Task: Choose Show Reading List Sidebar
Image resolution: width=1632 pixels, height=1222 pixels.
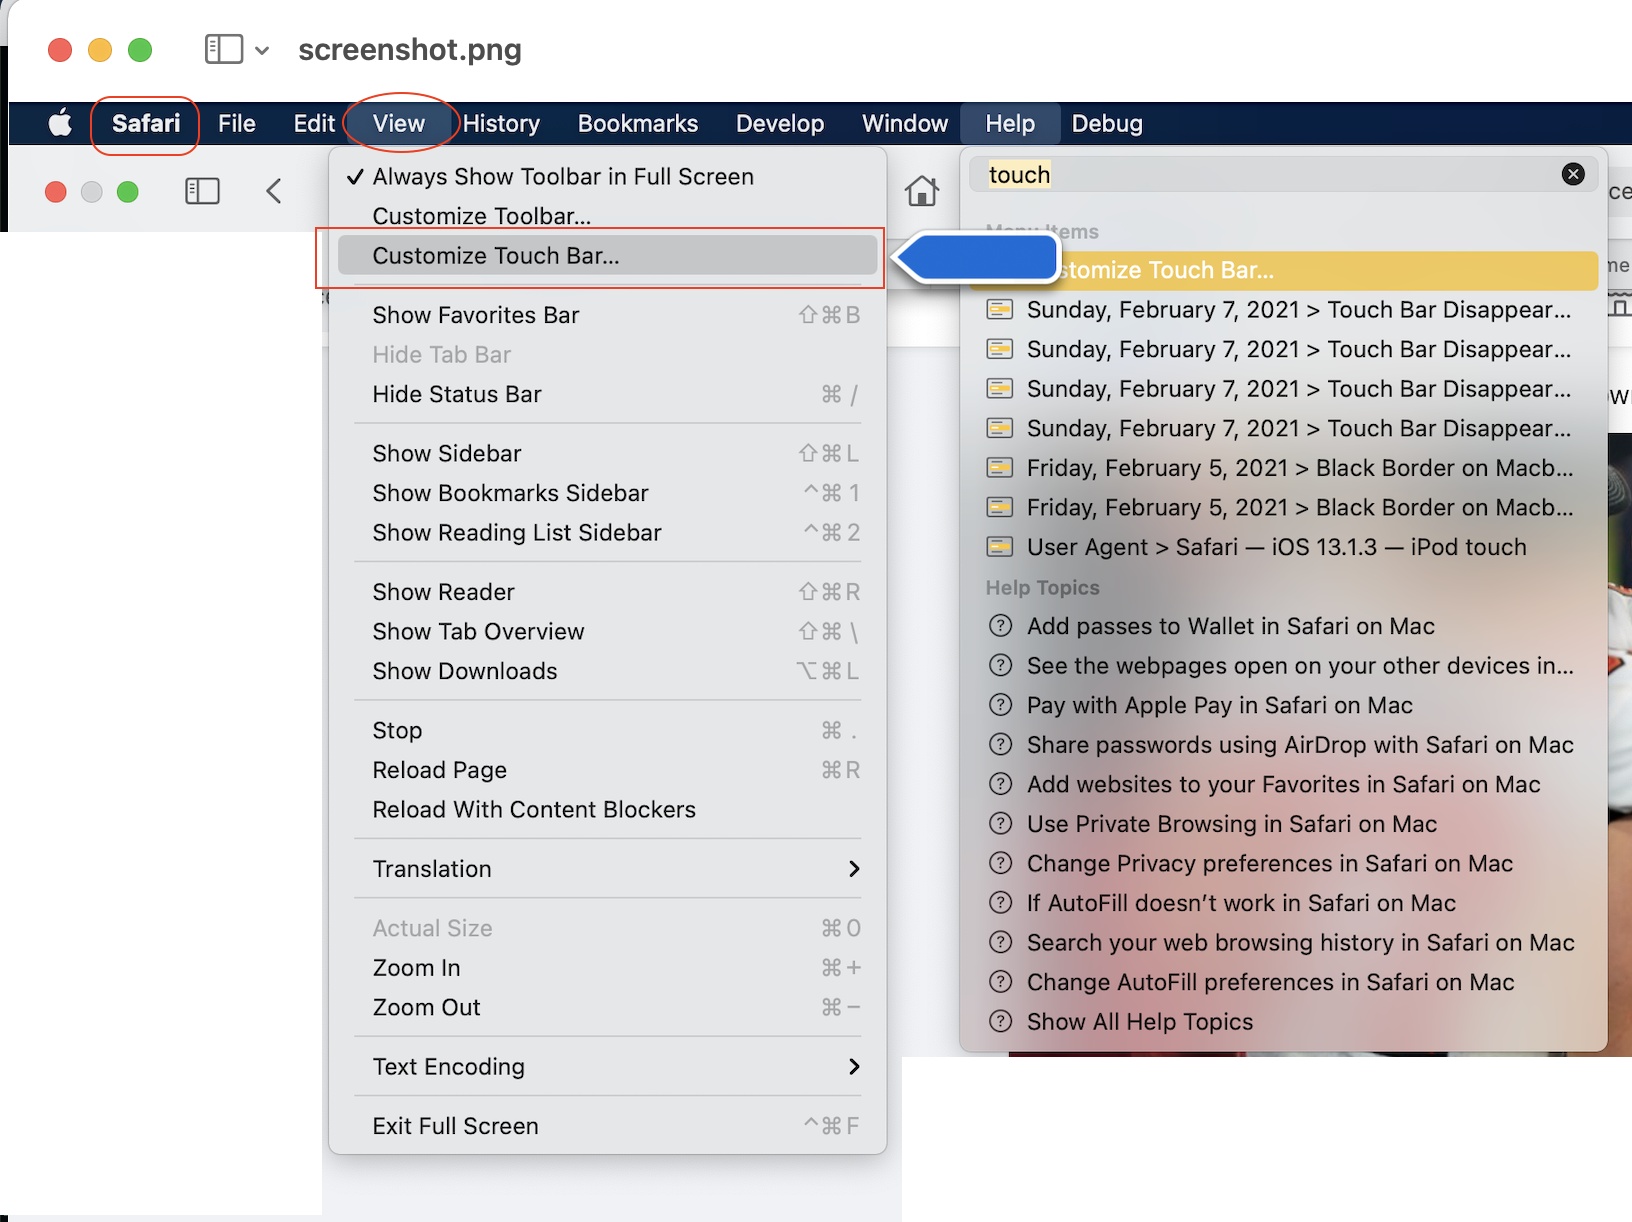Action: click(607, 532)
